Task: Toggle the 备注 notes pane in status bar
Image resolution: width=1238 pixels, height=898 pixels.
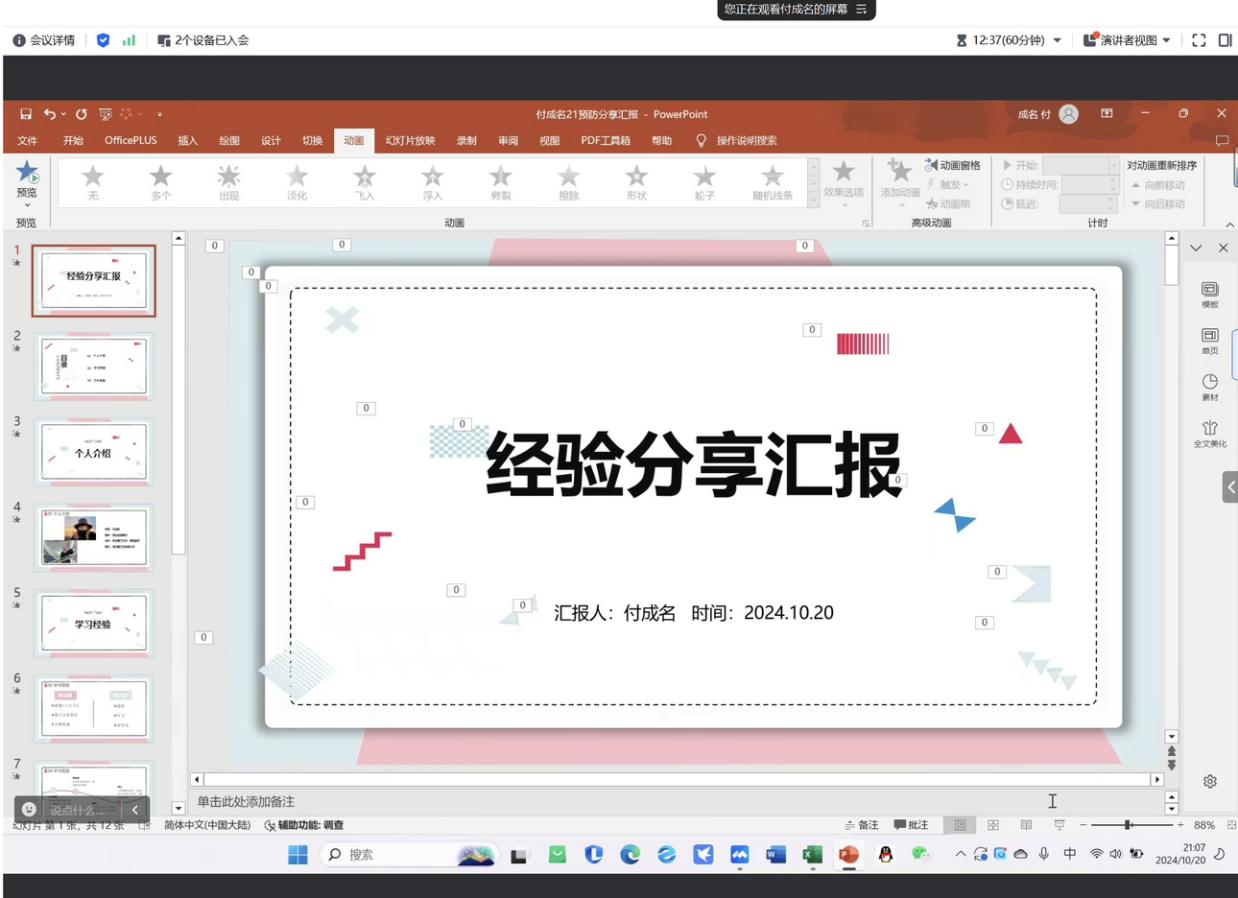Action: pyautogui.click(x=862, y=825)
